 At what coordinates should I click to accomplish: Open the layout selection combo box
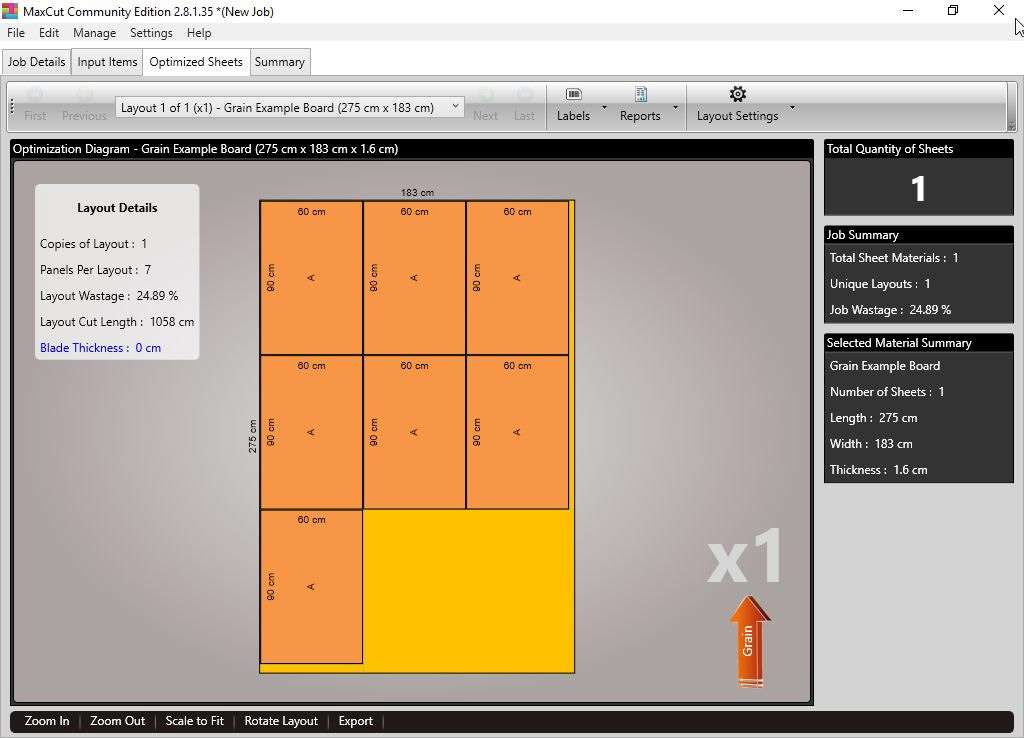click(x=289, y=107)
